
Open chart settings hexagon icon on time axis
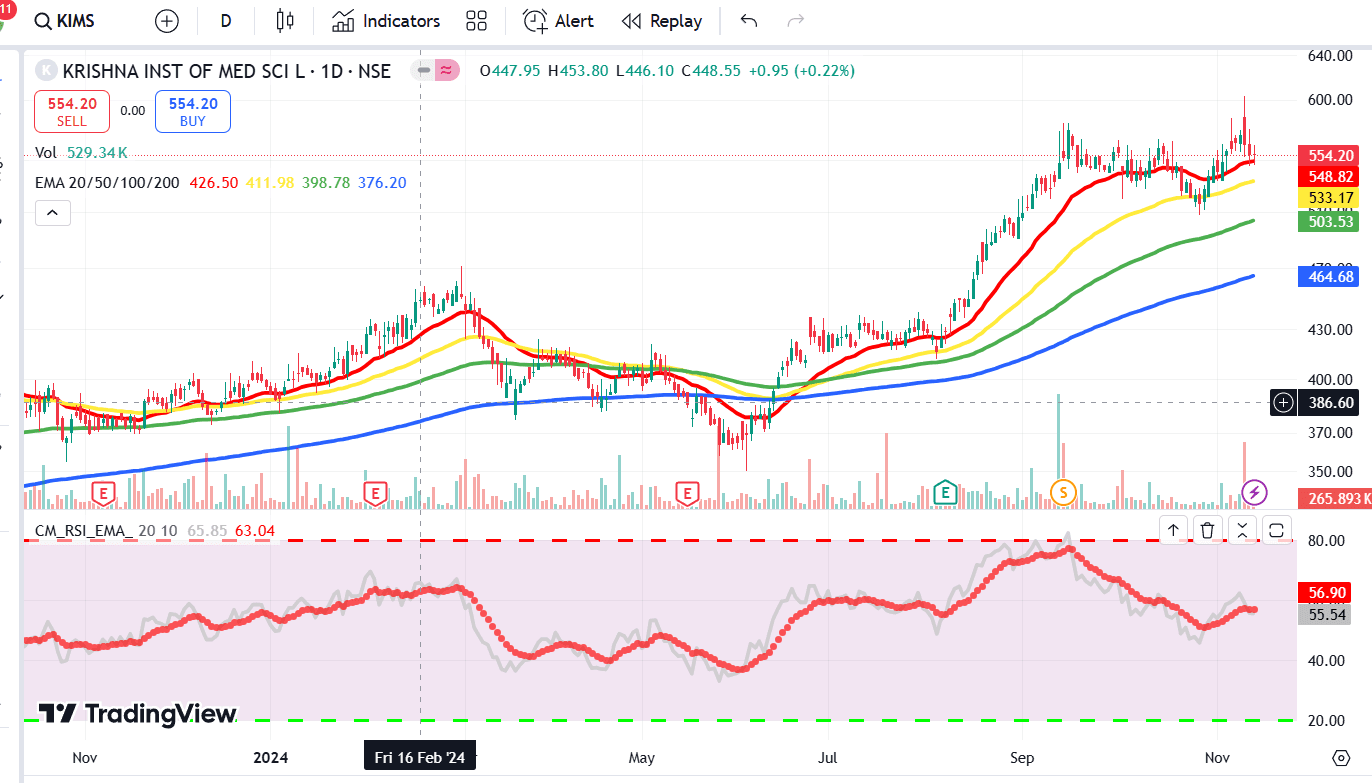1341,757
